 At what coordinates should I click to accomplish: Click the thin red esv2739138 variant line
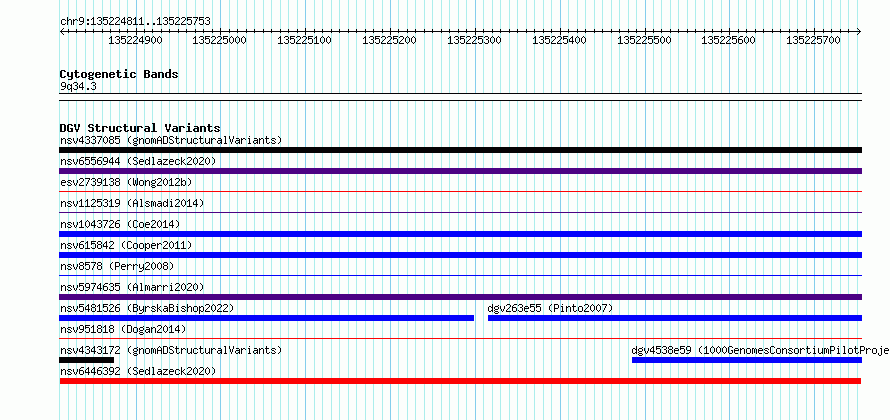(460, 192)
